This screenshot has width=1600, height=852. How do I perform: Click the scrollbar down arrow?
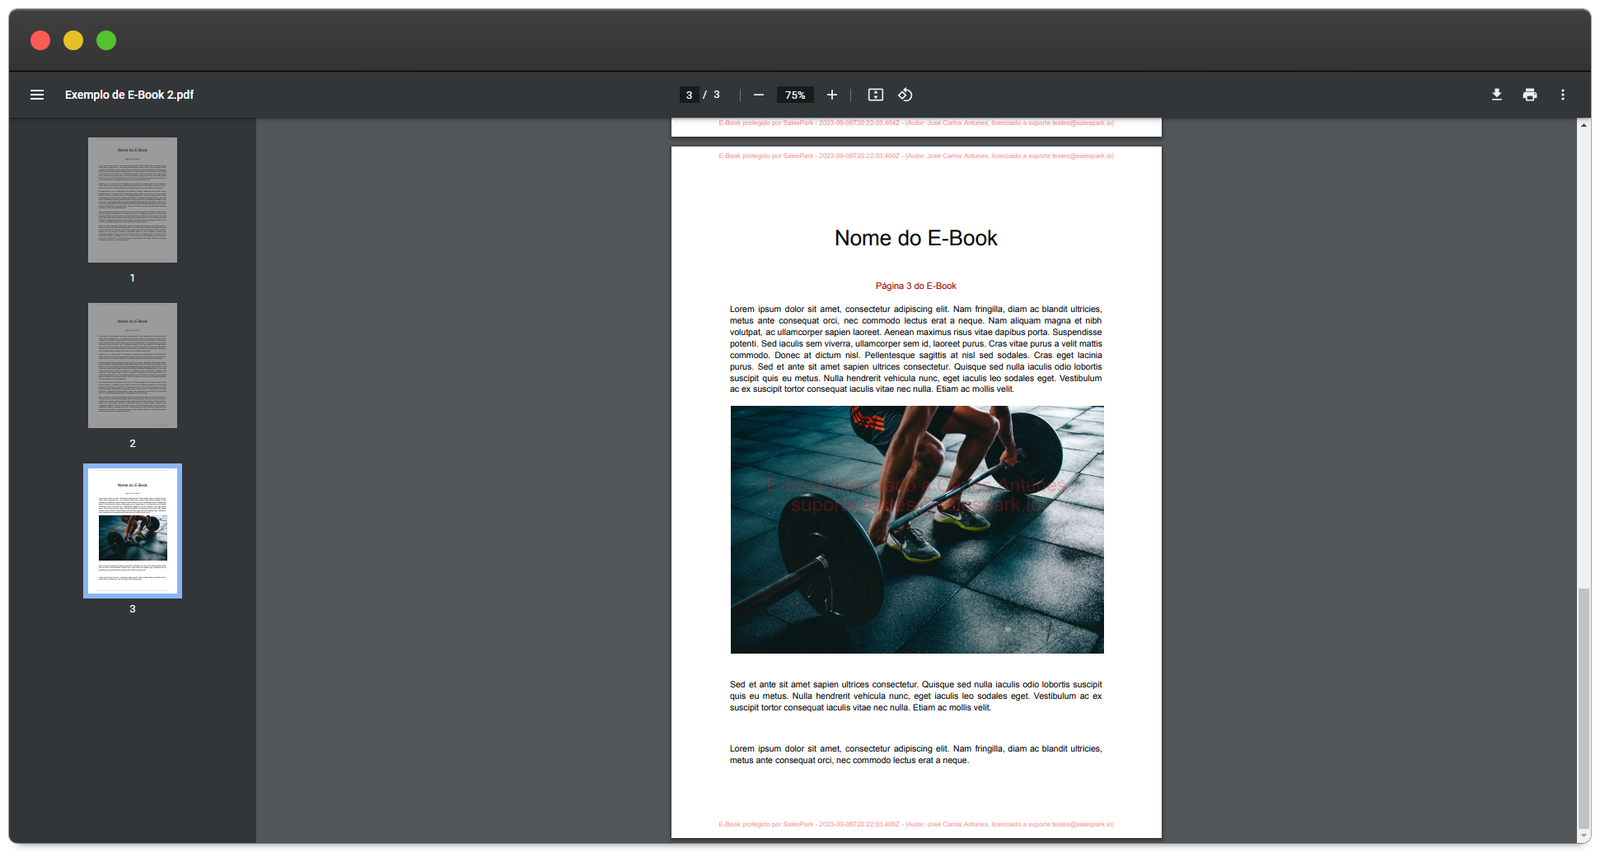coord(1583,836)
